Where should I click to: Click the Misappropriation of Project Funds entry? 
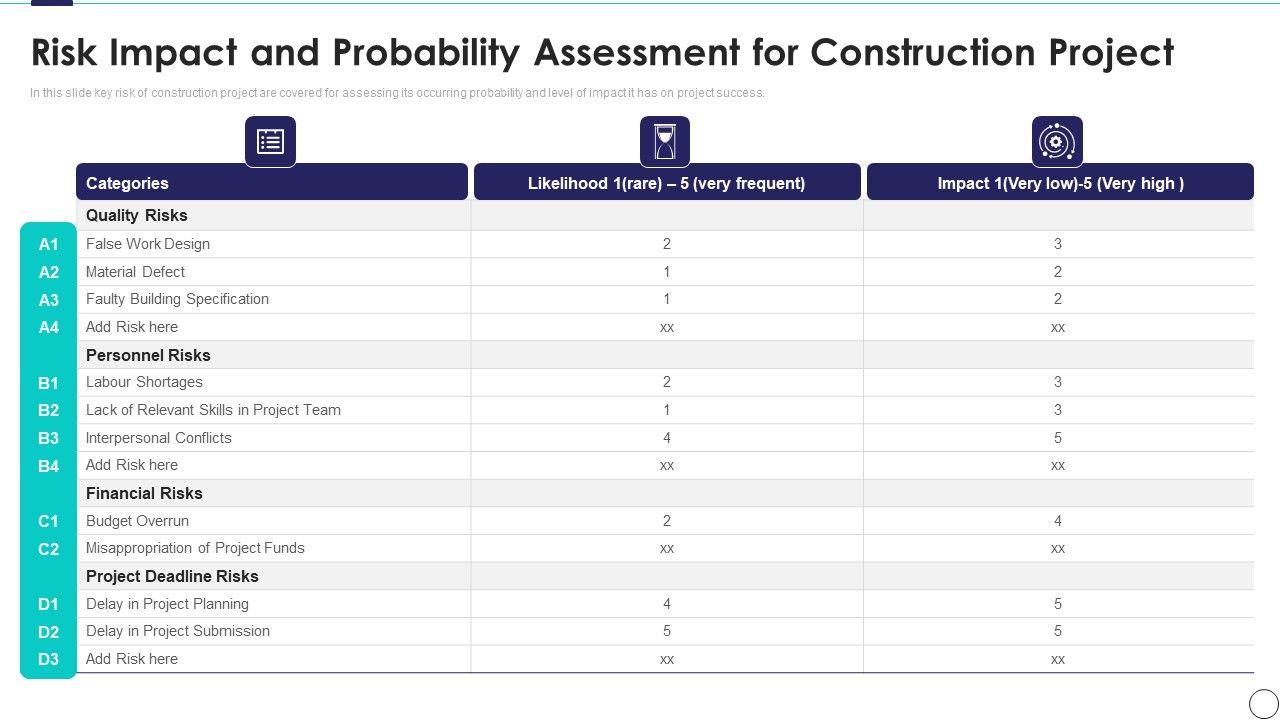(x=195, y=548)
